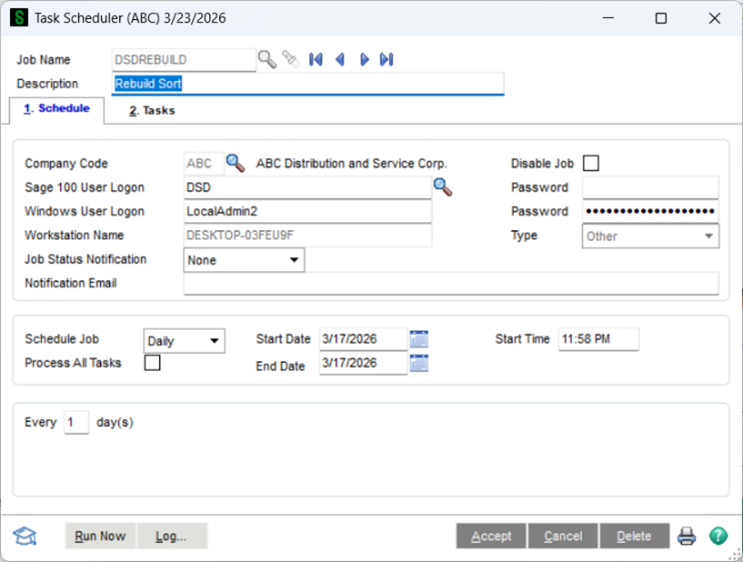Click the Description field Rebuild Sort
The width and height of the screenshot is (743, 562).
pos(308,84)
